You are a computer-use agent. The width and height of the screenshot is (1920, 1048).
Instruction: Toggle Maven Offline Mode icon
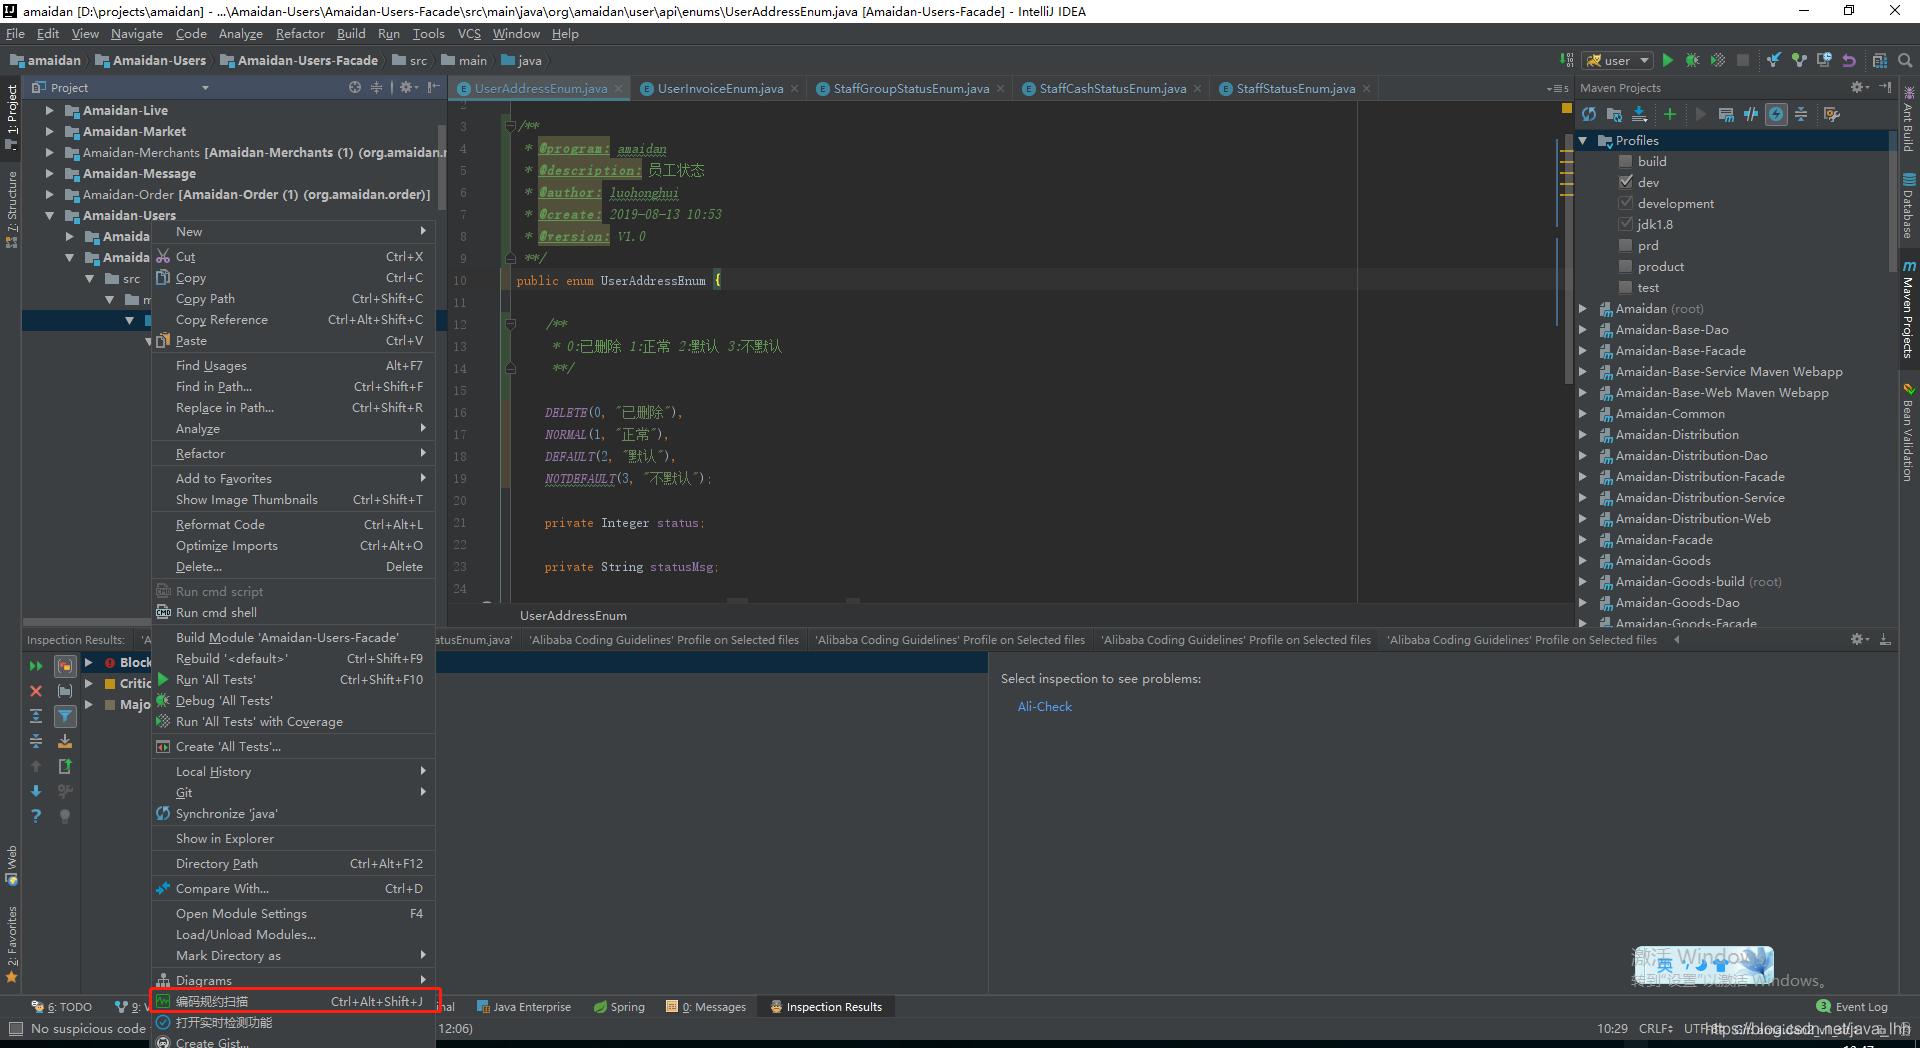(x=1751, y=114)
